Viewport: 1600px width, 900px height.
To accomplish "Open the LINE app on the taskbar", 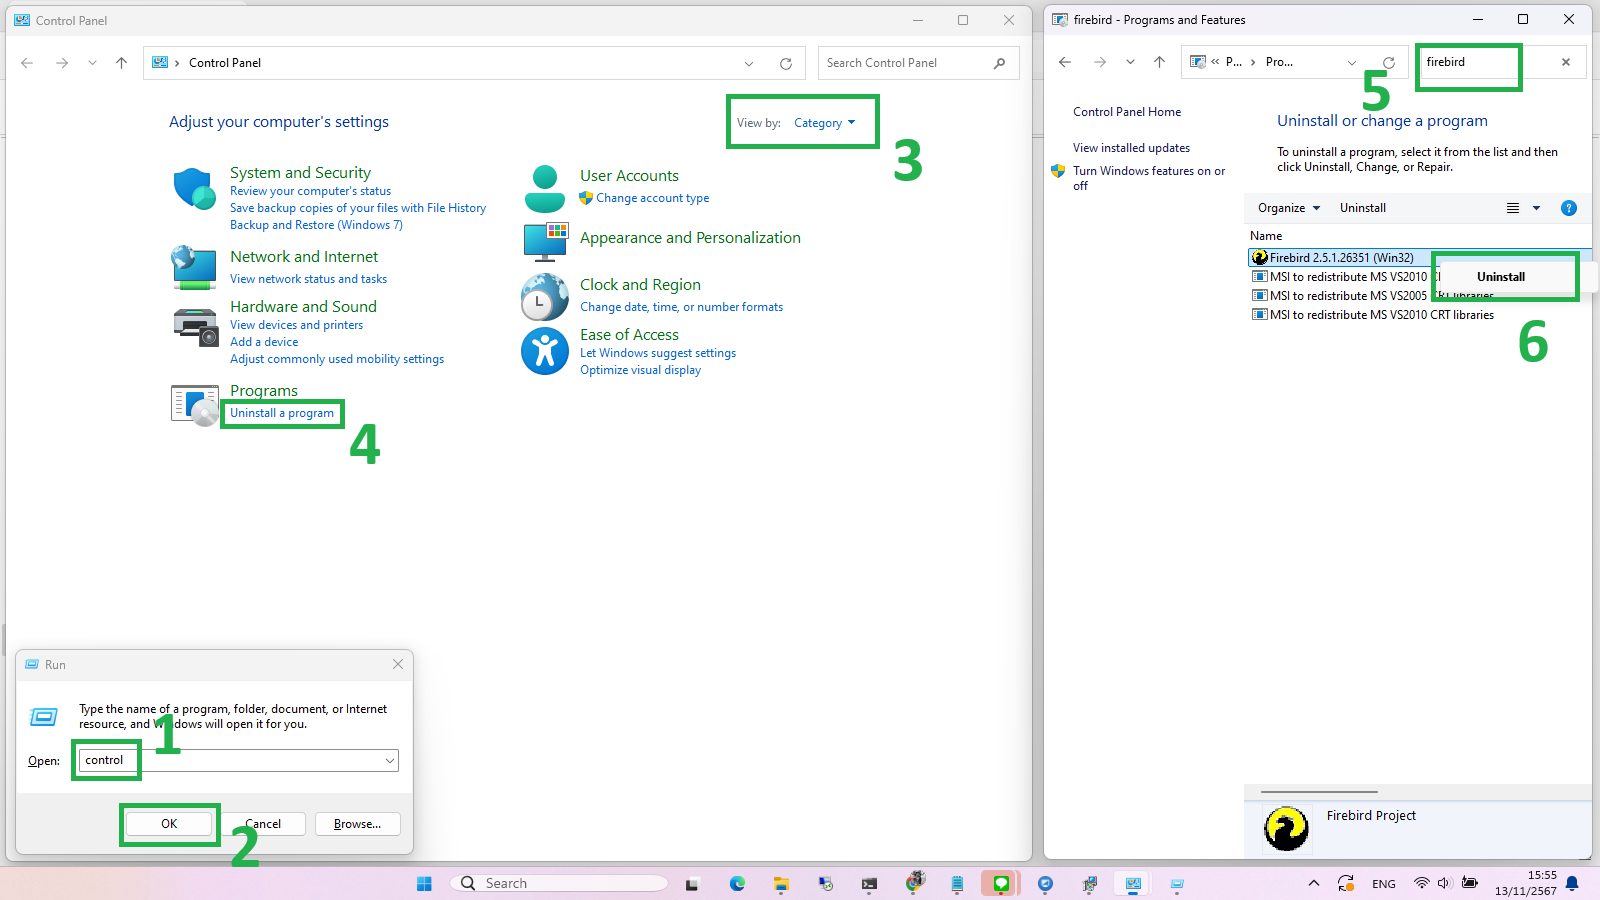I will (1000, 883).
